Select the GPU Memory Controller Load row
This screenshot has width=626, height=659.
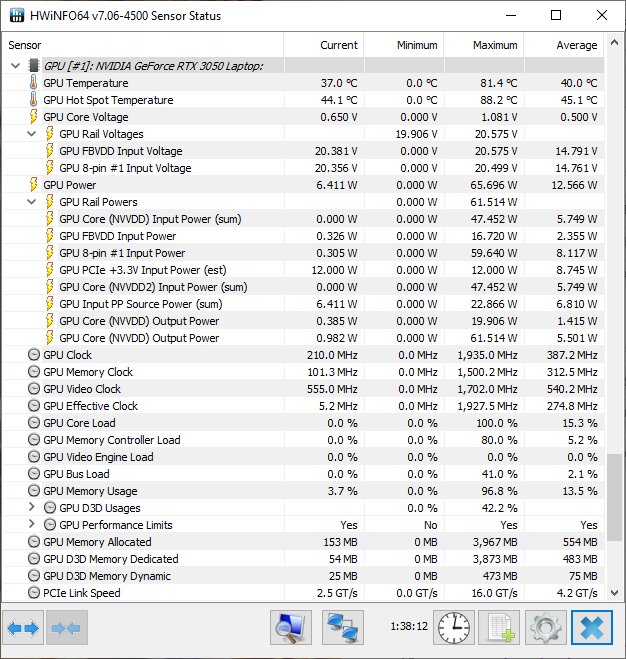point(304,440)
